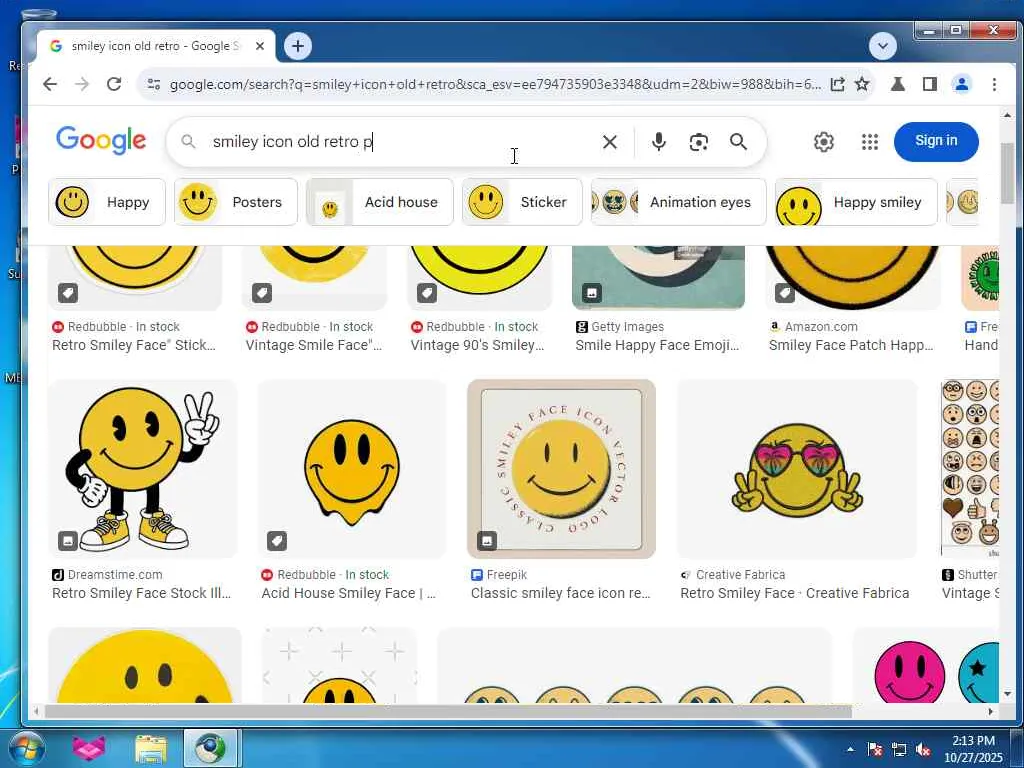1024x768 pixels.
Task: Open Smiley Face Patch Amazon link
Action: (x=851, y=345)
